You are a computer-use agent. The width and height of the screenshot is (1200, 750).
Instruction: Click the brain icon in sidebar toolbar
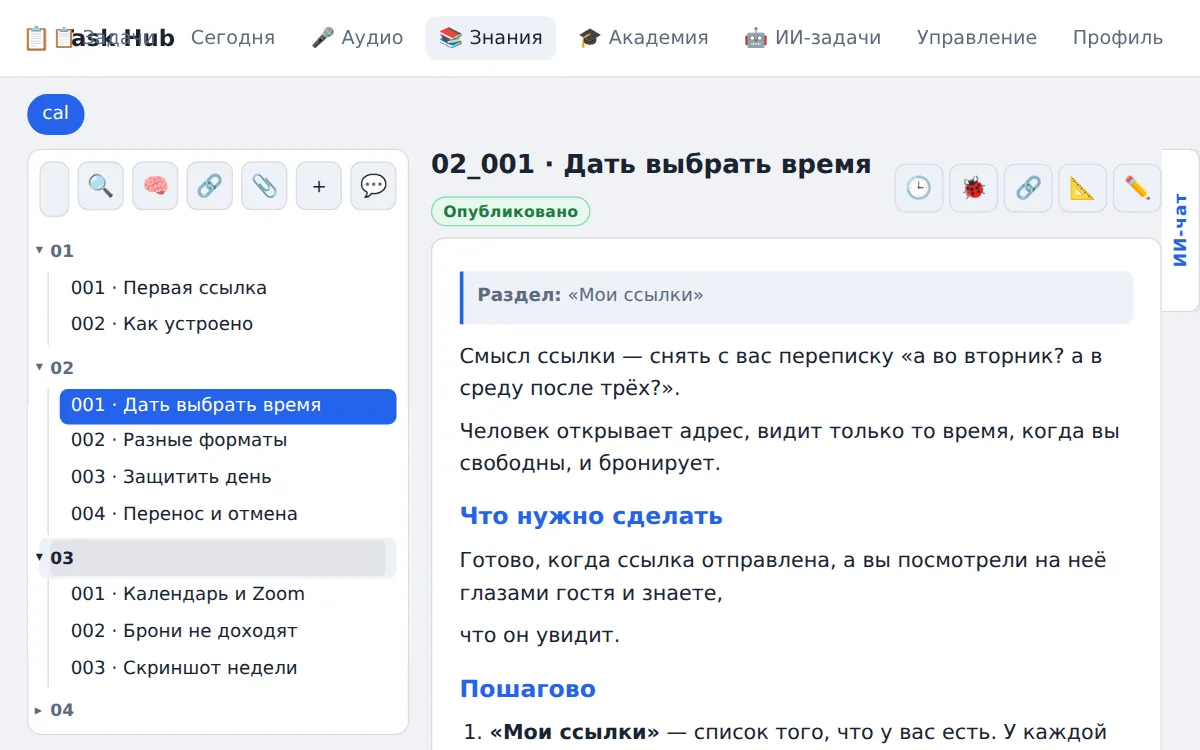pyautogui.click(x=155, y=186)
